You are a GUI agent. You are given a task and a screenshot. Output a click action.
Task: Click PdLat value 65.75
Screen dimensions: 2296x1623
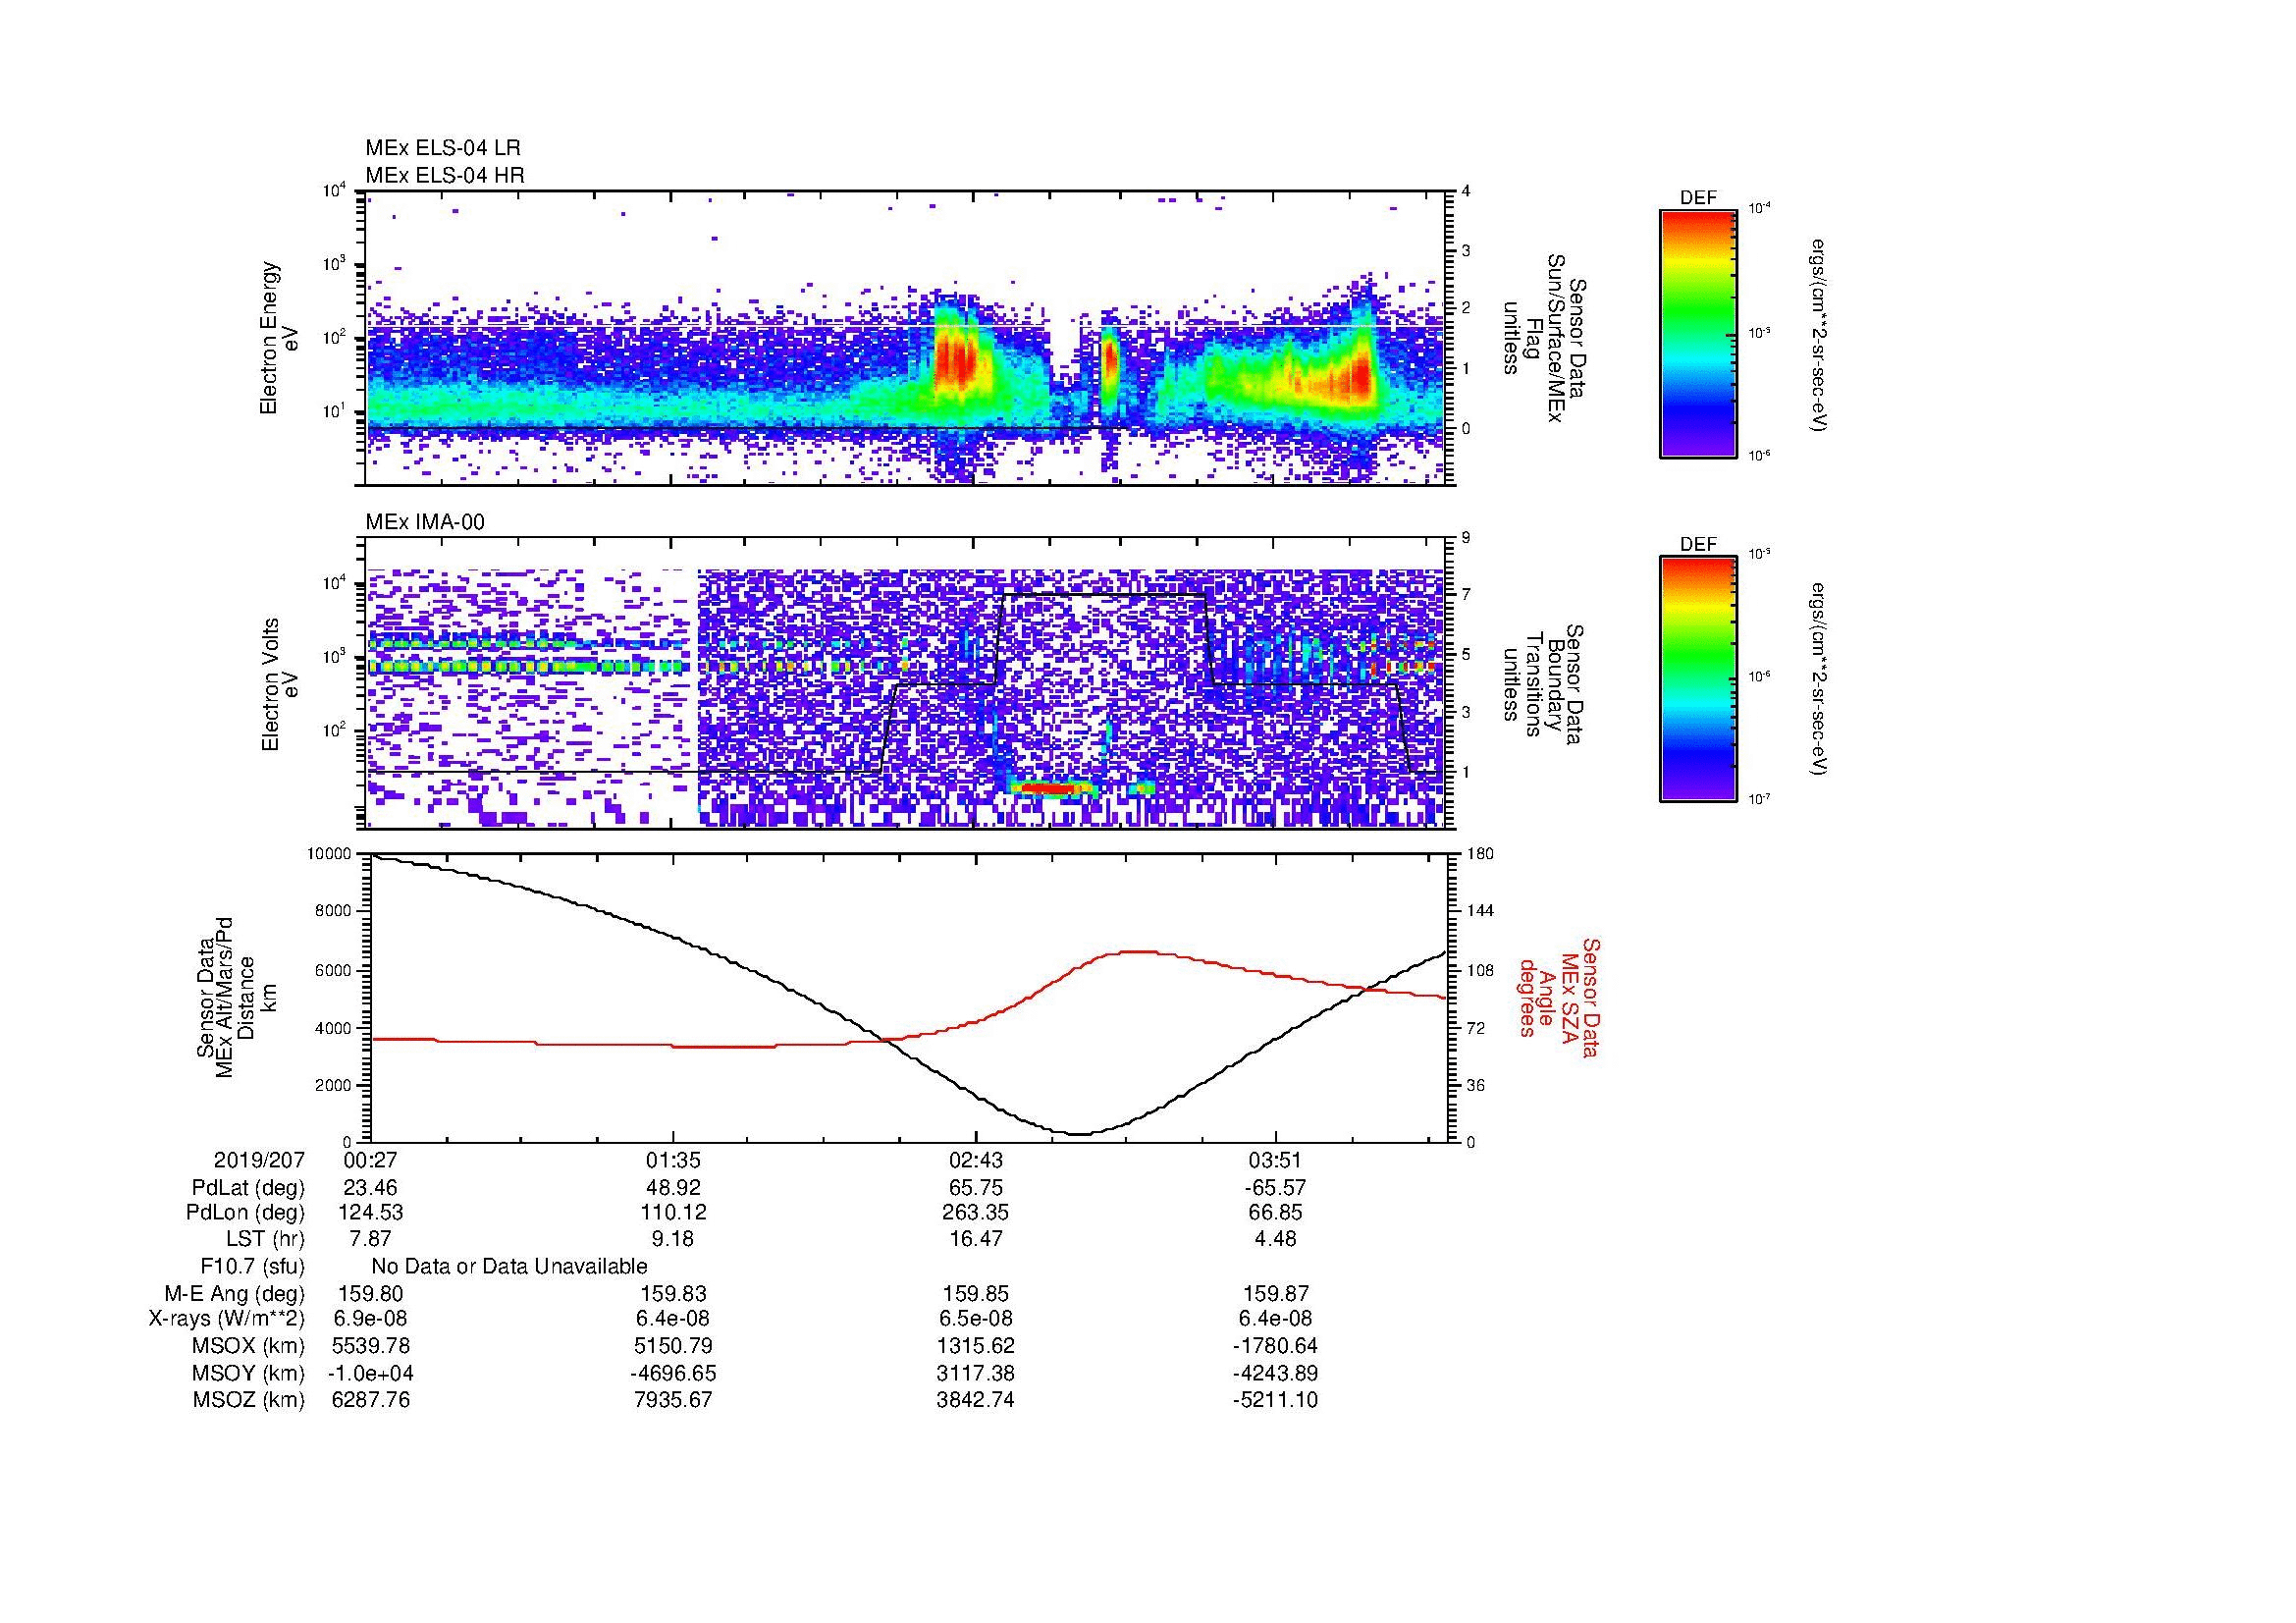point(975,1188)
